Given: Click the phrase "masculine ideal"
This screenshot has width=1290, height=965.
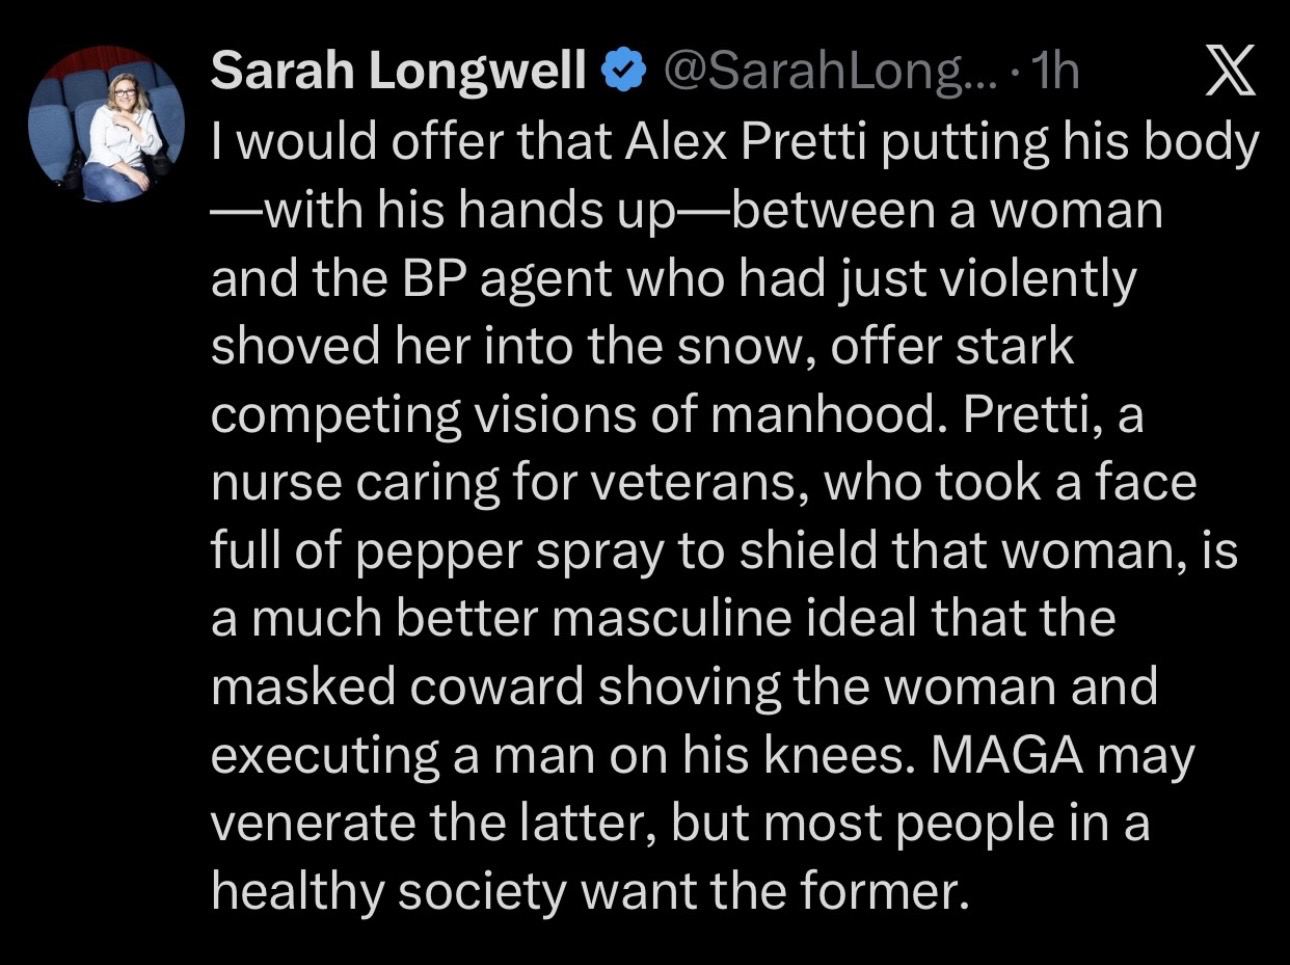Looking at the screenshot, I should 732,618.
